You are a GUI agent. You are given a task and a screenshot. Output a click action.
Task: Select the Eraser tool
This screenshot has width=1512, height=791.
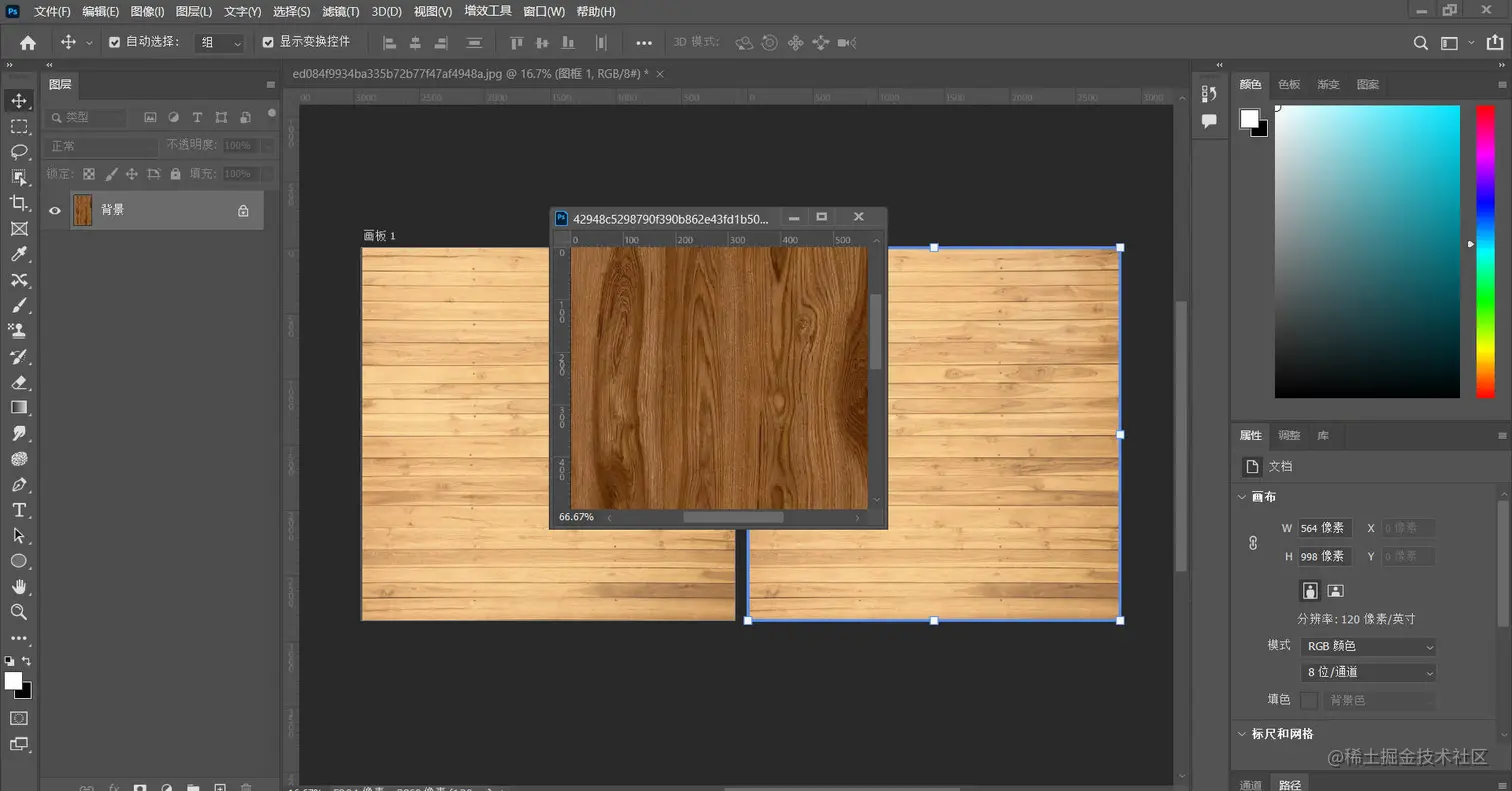tap(19, 382)
